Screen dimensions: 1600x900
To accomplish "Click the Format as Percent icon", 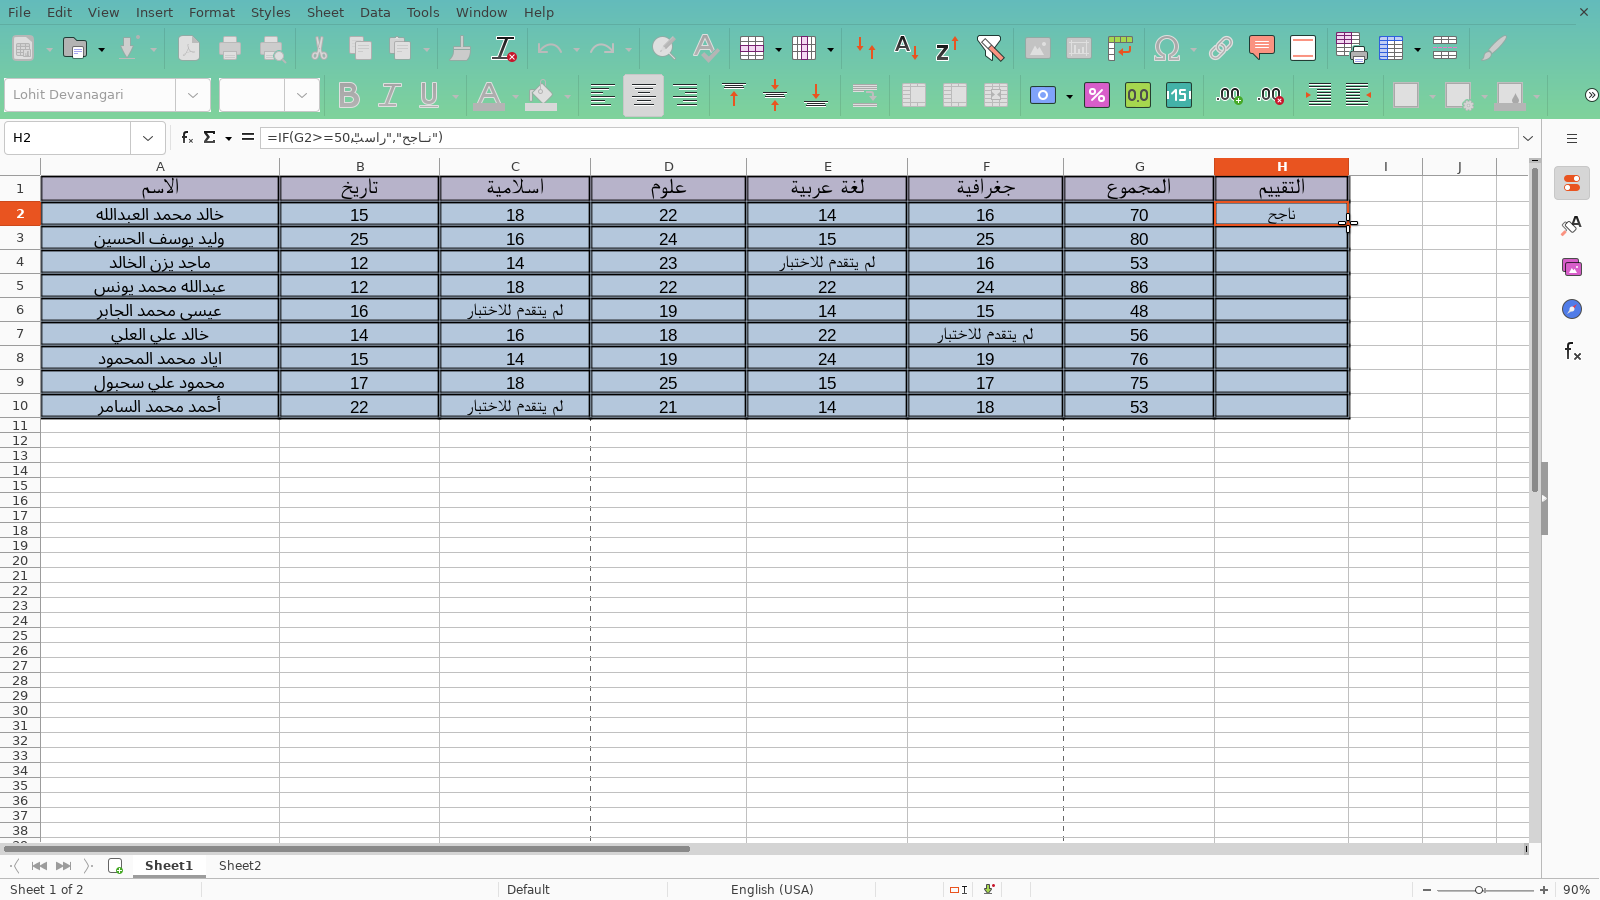I will (1097, 95).
